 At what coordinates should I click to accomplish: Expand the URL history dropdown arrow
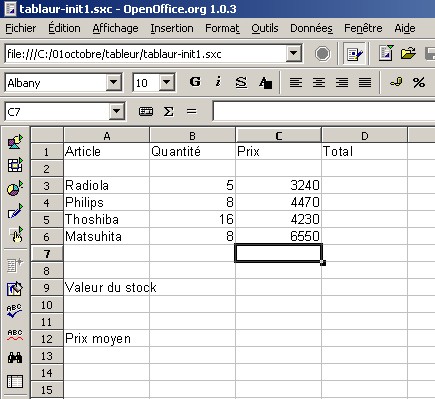294,54
